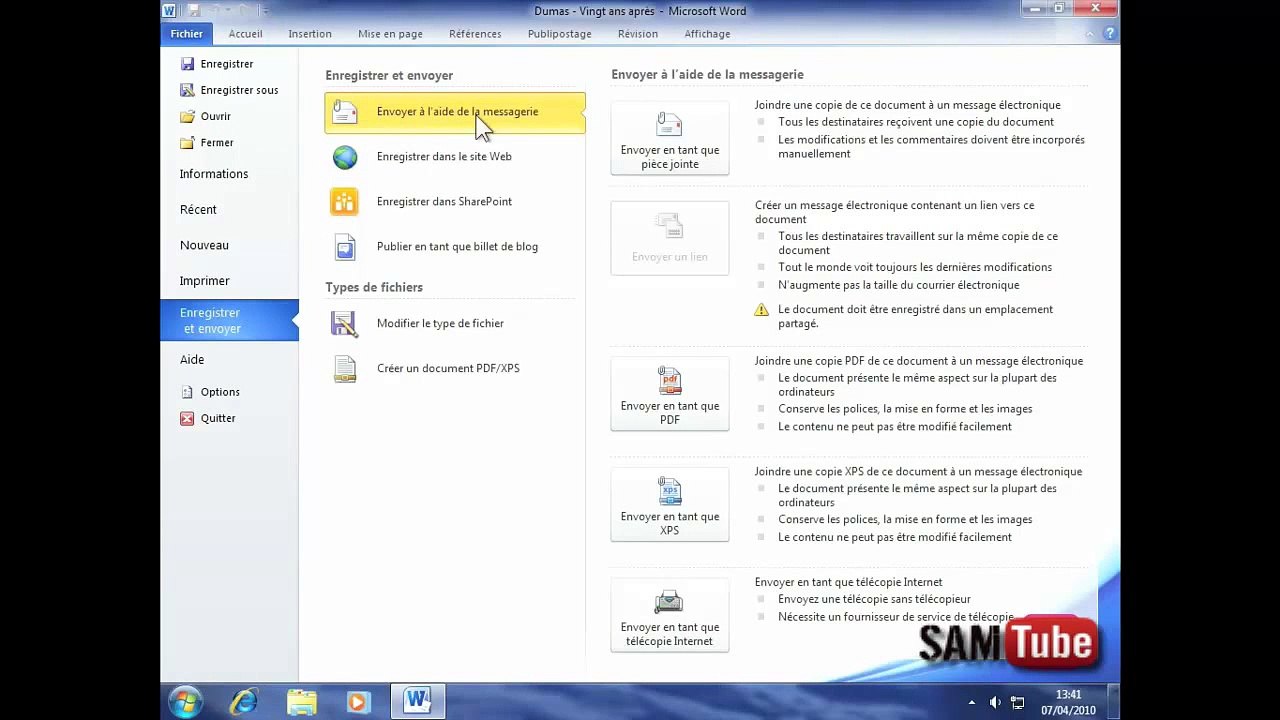Switch to the Affichage tab
1280x720 pixels.
coord(707,33)
